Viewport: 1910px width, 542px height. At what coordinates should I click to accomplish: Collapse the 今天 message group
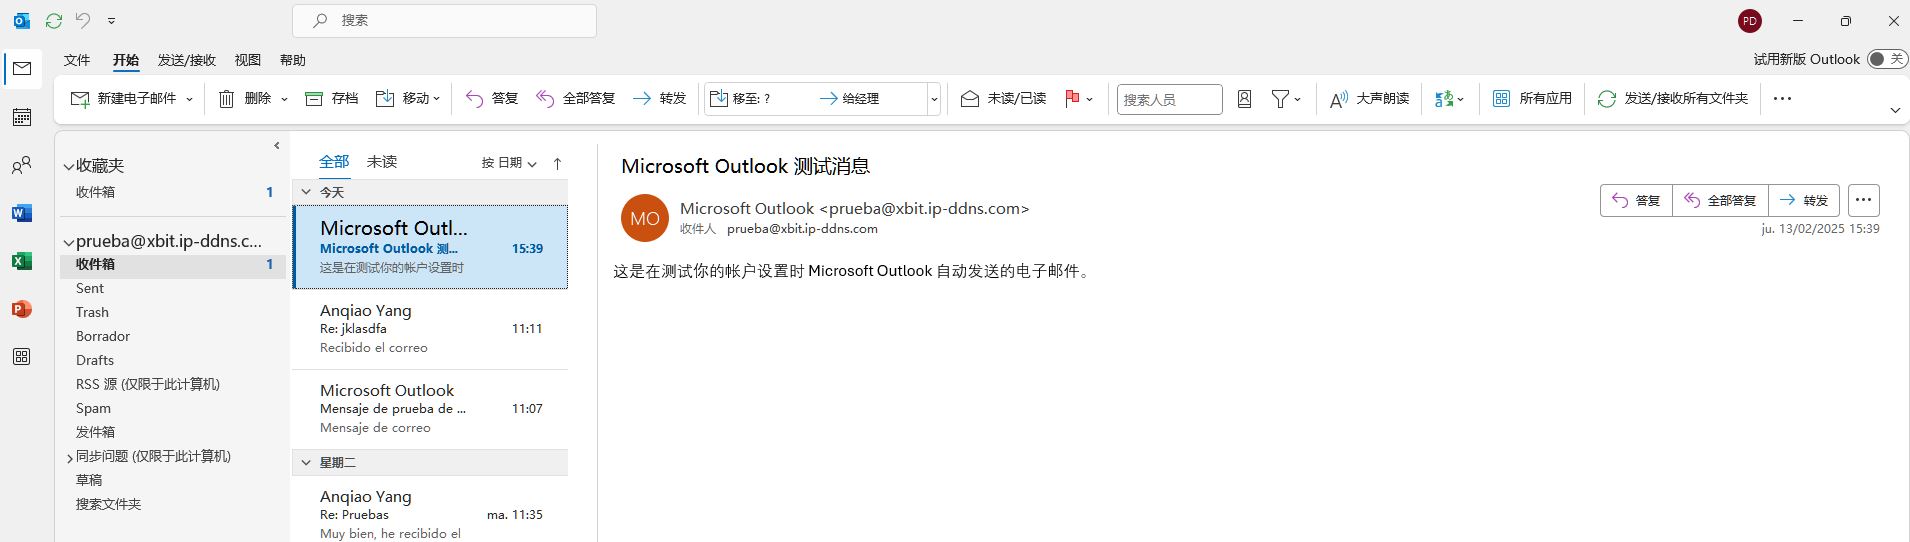tap(306, 192)
